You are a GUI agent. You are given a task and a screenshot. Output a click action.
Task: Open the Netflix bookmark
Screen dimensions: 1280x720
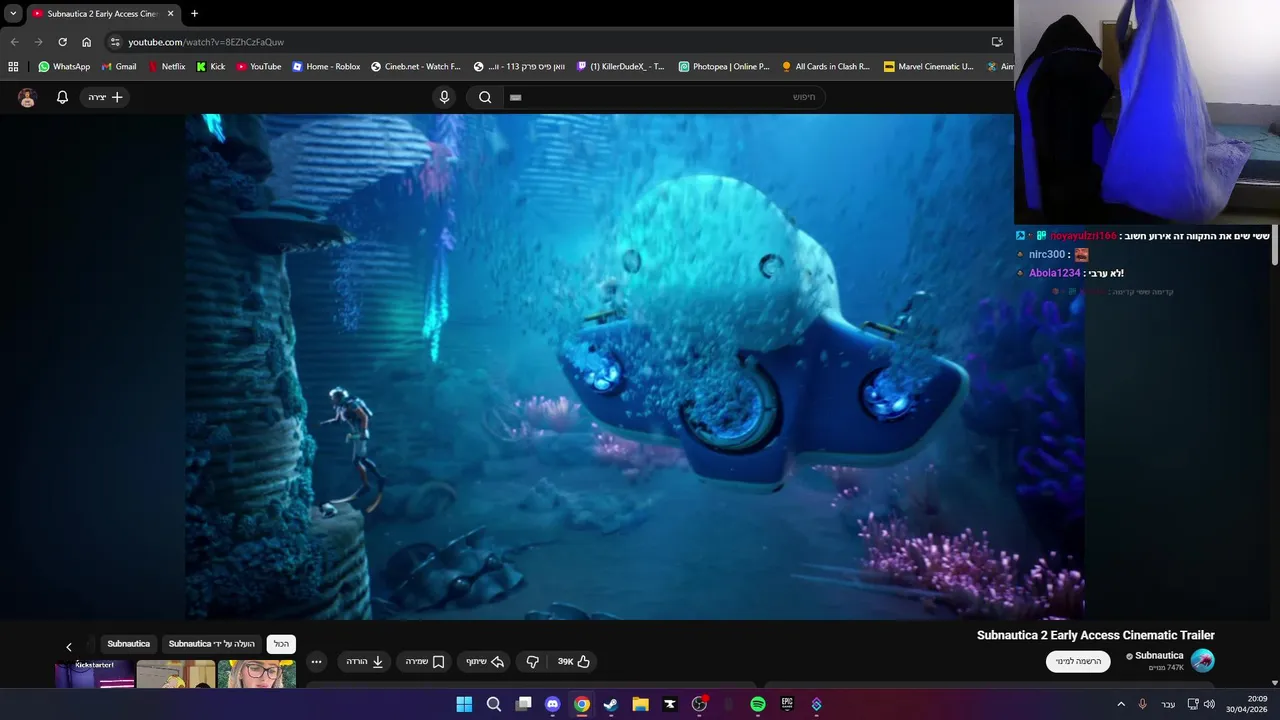[166, 67]
